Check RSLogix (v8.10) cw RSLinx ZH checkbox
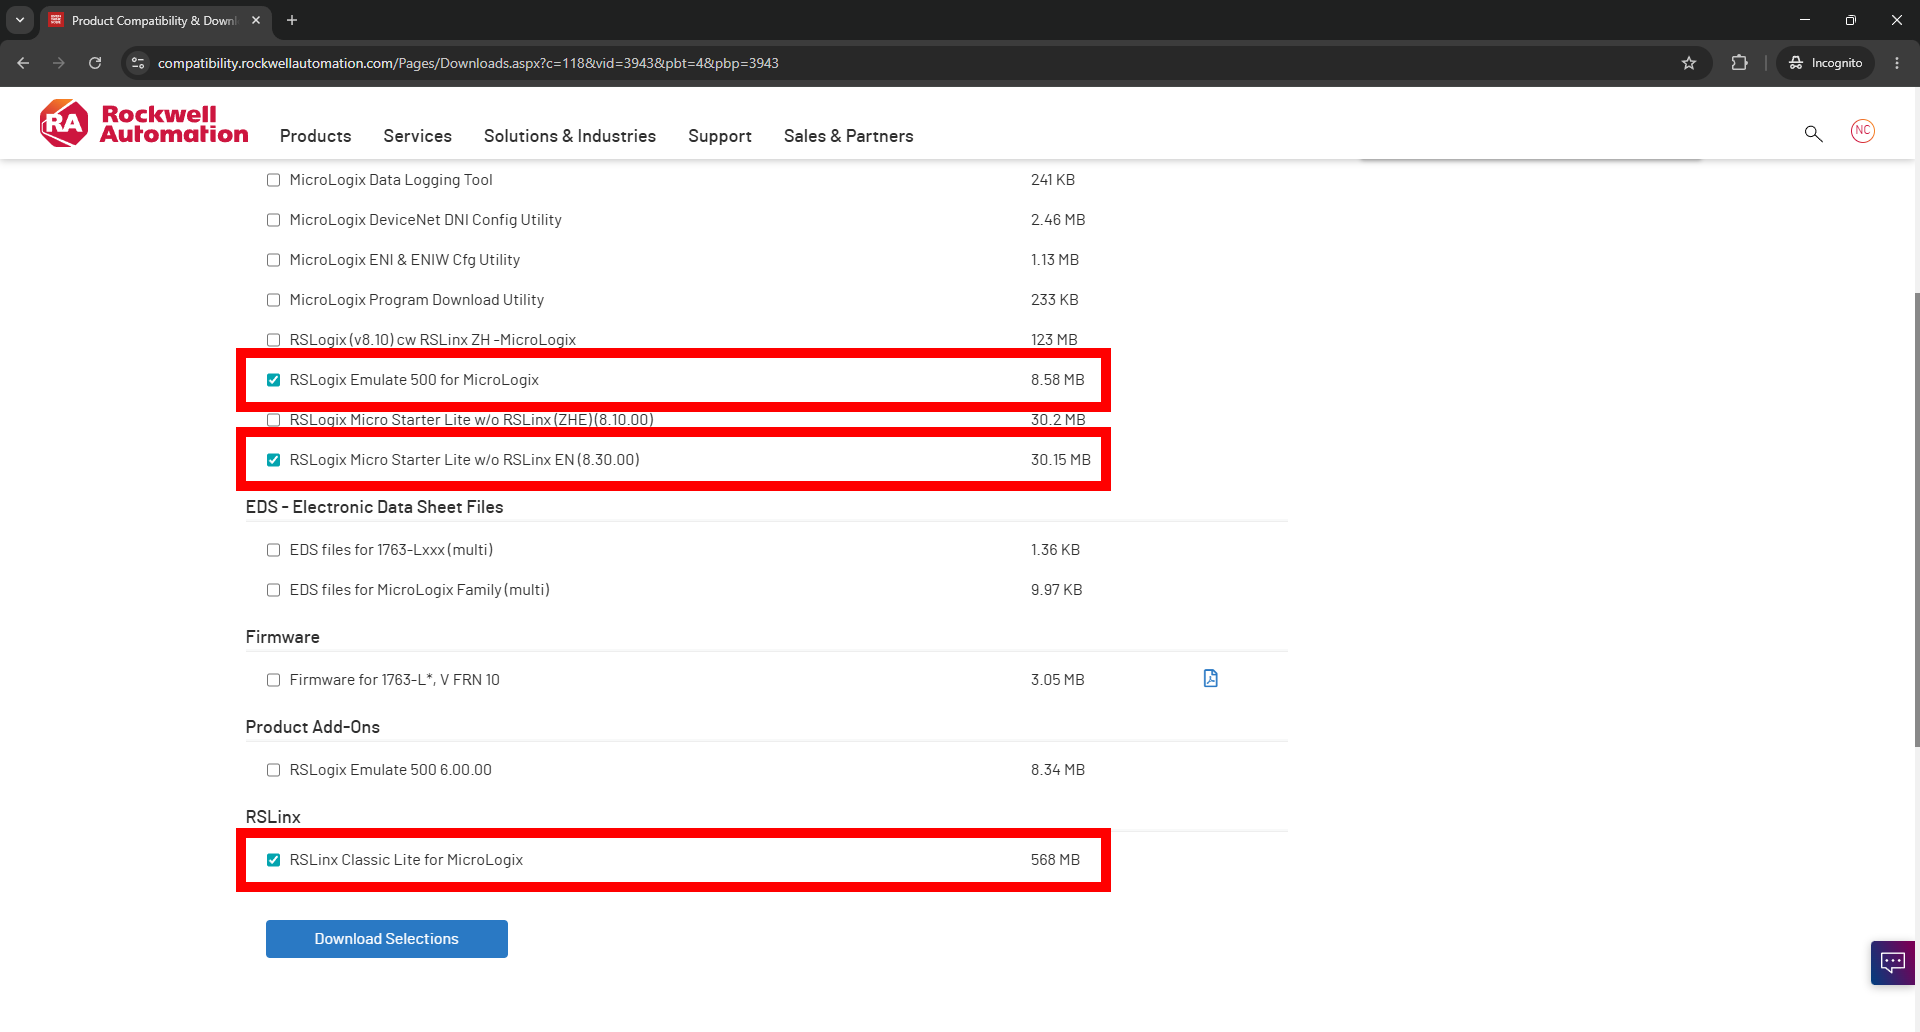The width and height of the screenshot is (1920, 1032). pos(273,340)
